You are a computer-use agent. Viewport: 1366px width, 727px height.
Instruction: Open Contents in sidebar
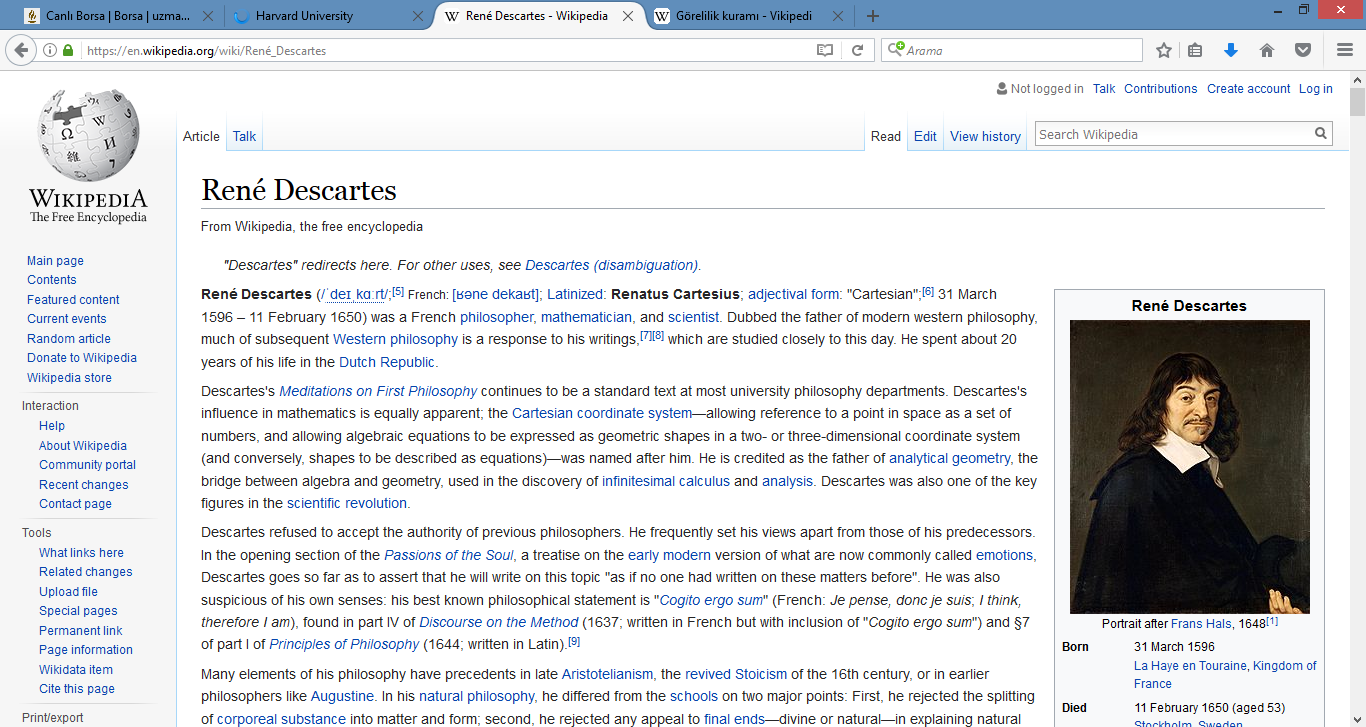51,280
